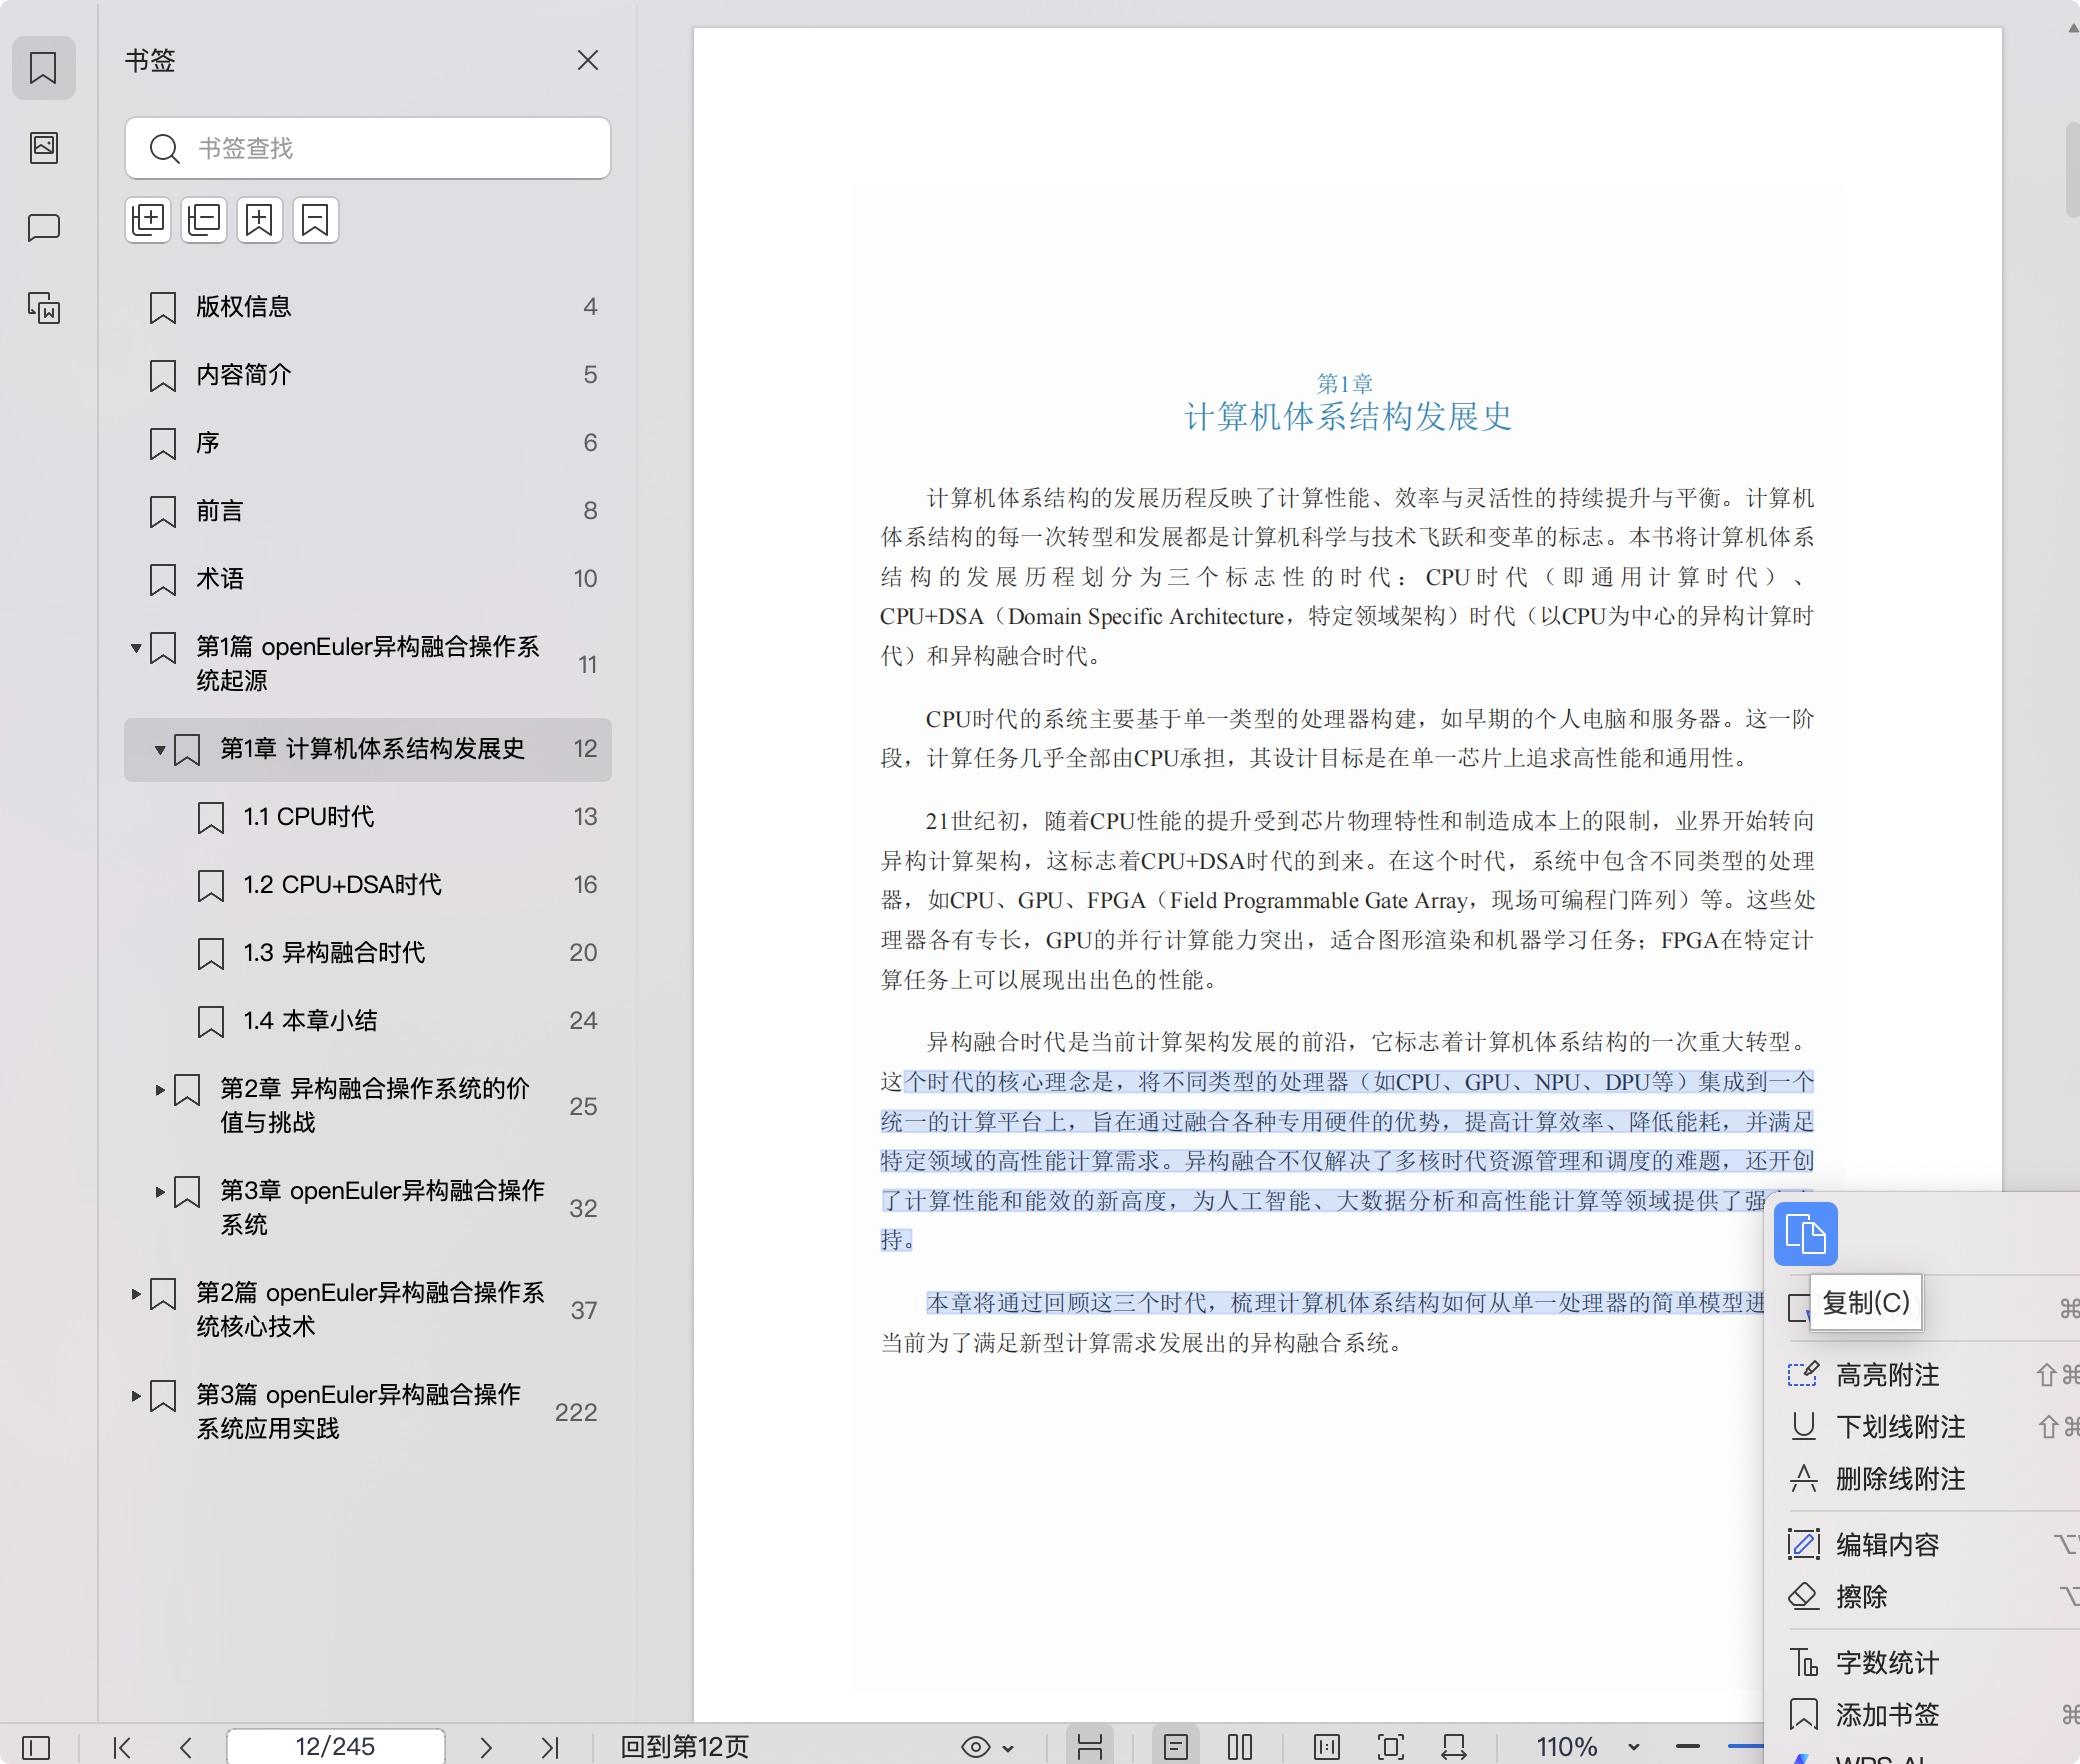Viewport: 2080px width, 1764px height.
Task: Open the thumbnails panel in left sidebar
Action: click(x=44, y=148)
